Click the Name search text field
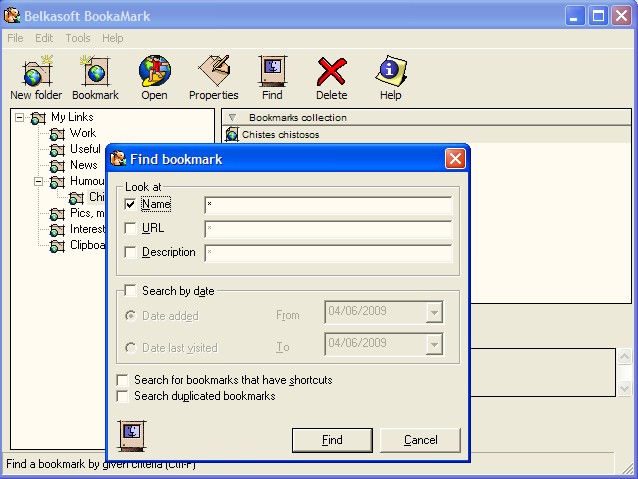Viewport: 638px width, 479px height. pyautogui.click(x=328, y=204)
